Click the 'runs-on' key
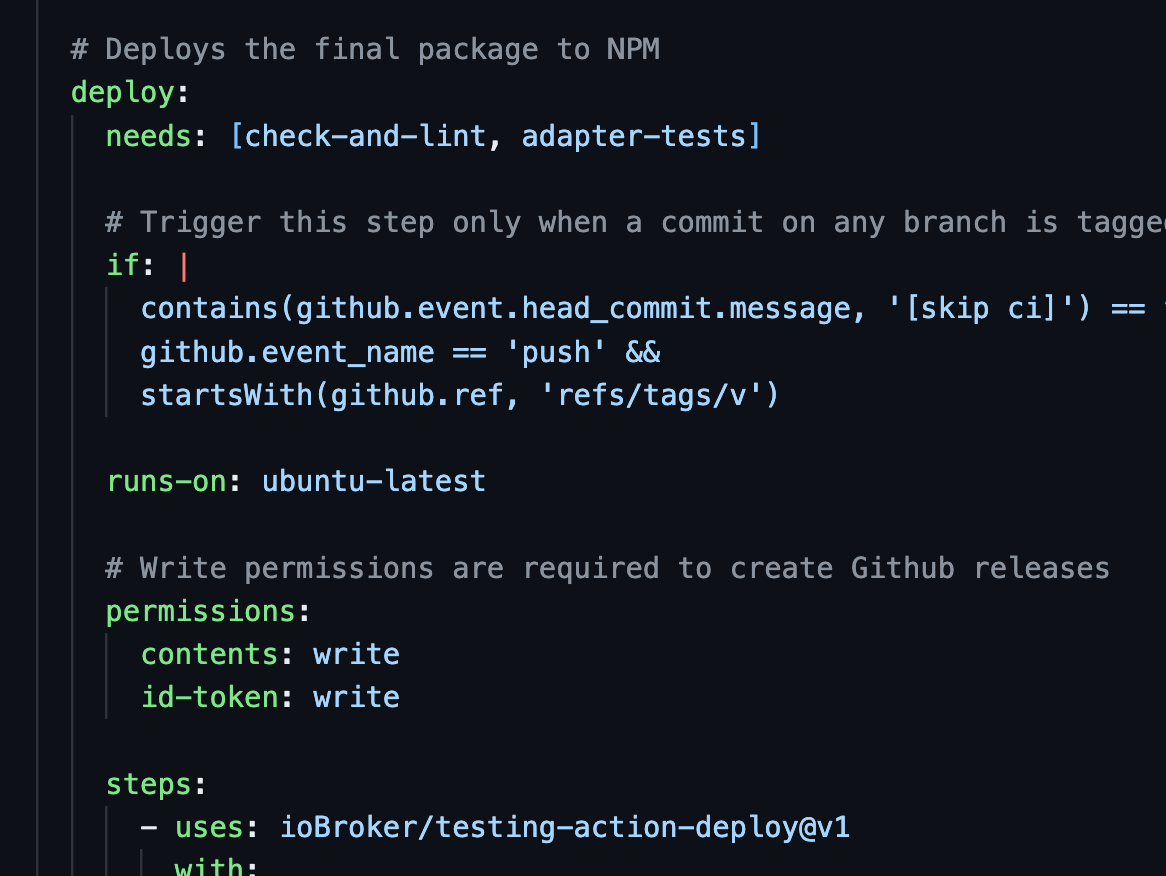Image resolution: width=1166 pixels, height=876 pixels. (167, 481)
